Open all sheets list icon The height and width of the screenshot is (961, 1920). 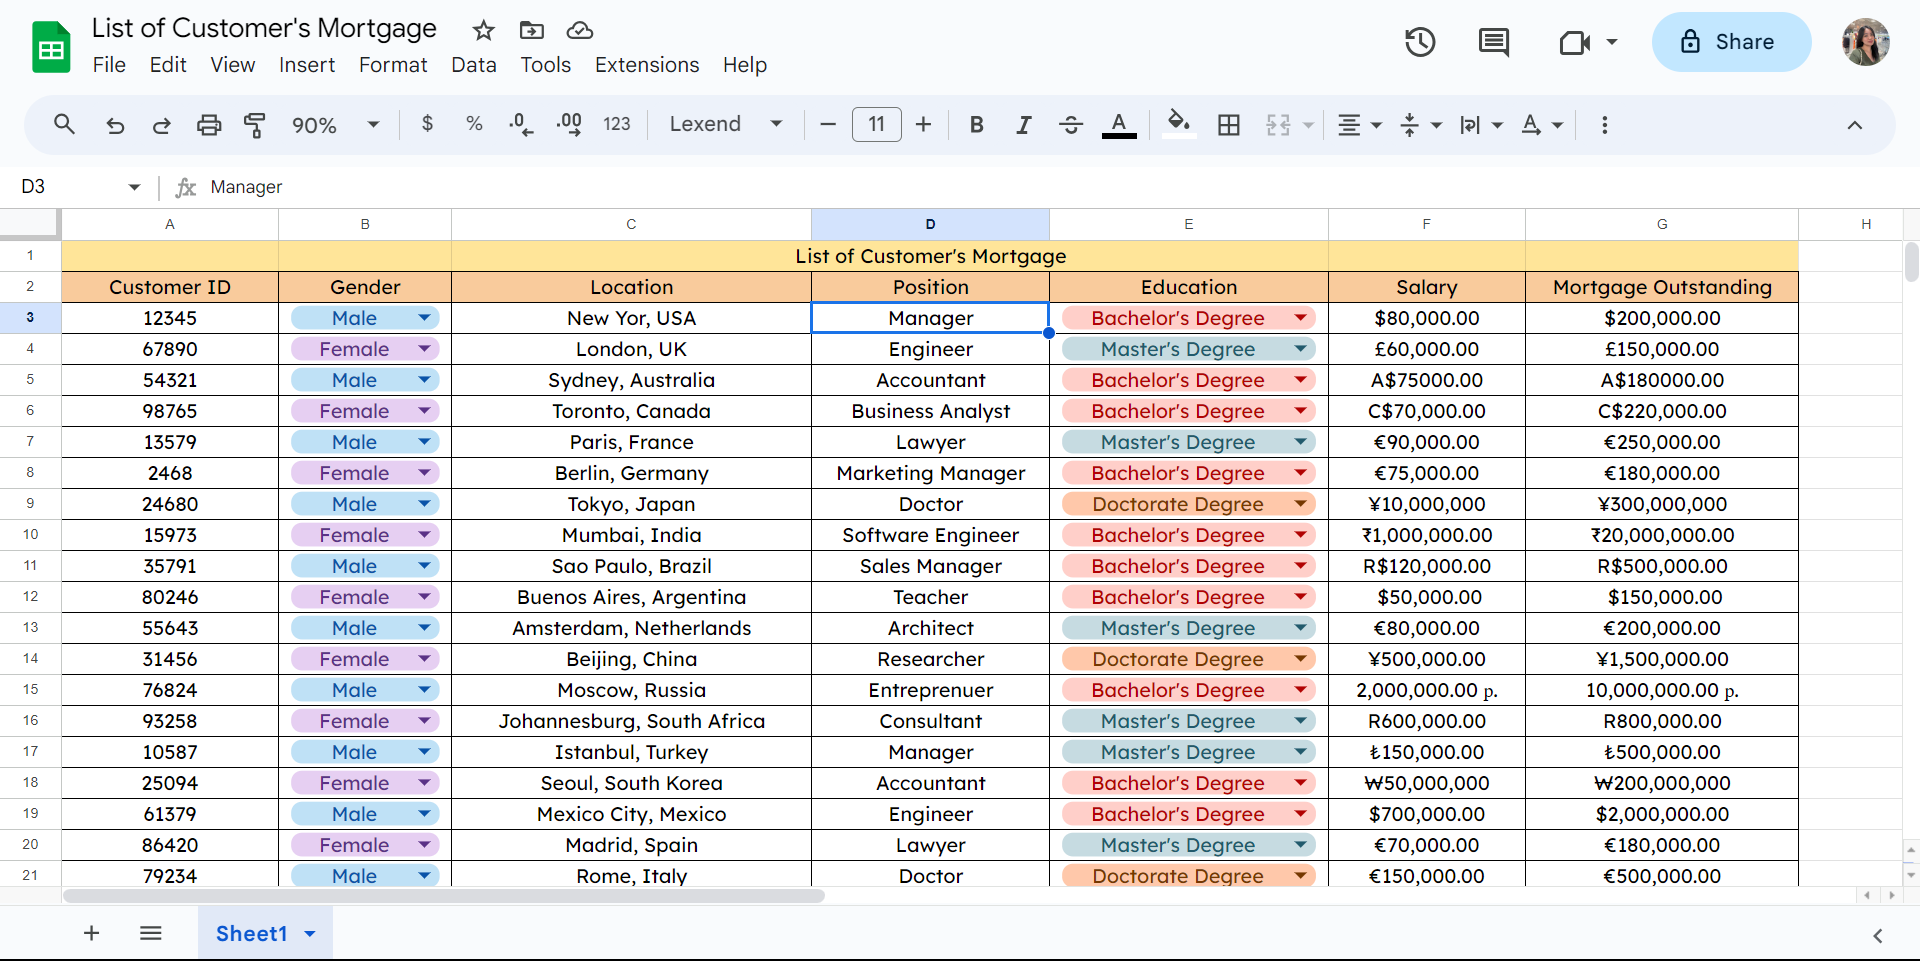[151, 933]
